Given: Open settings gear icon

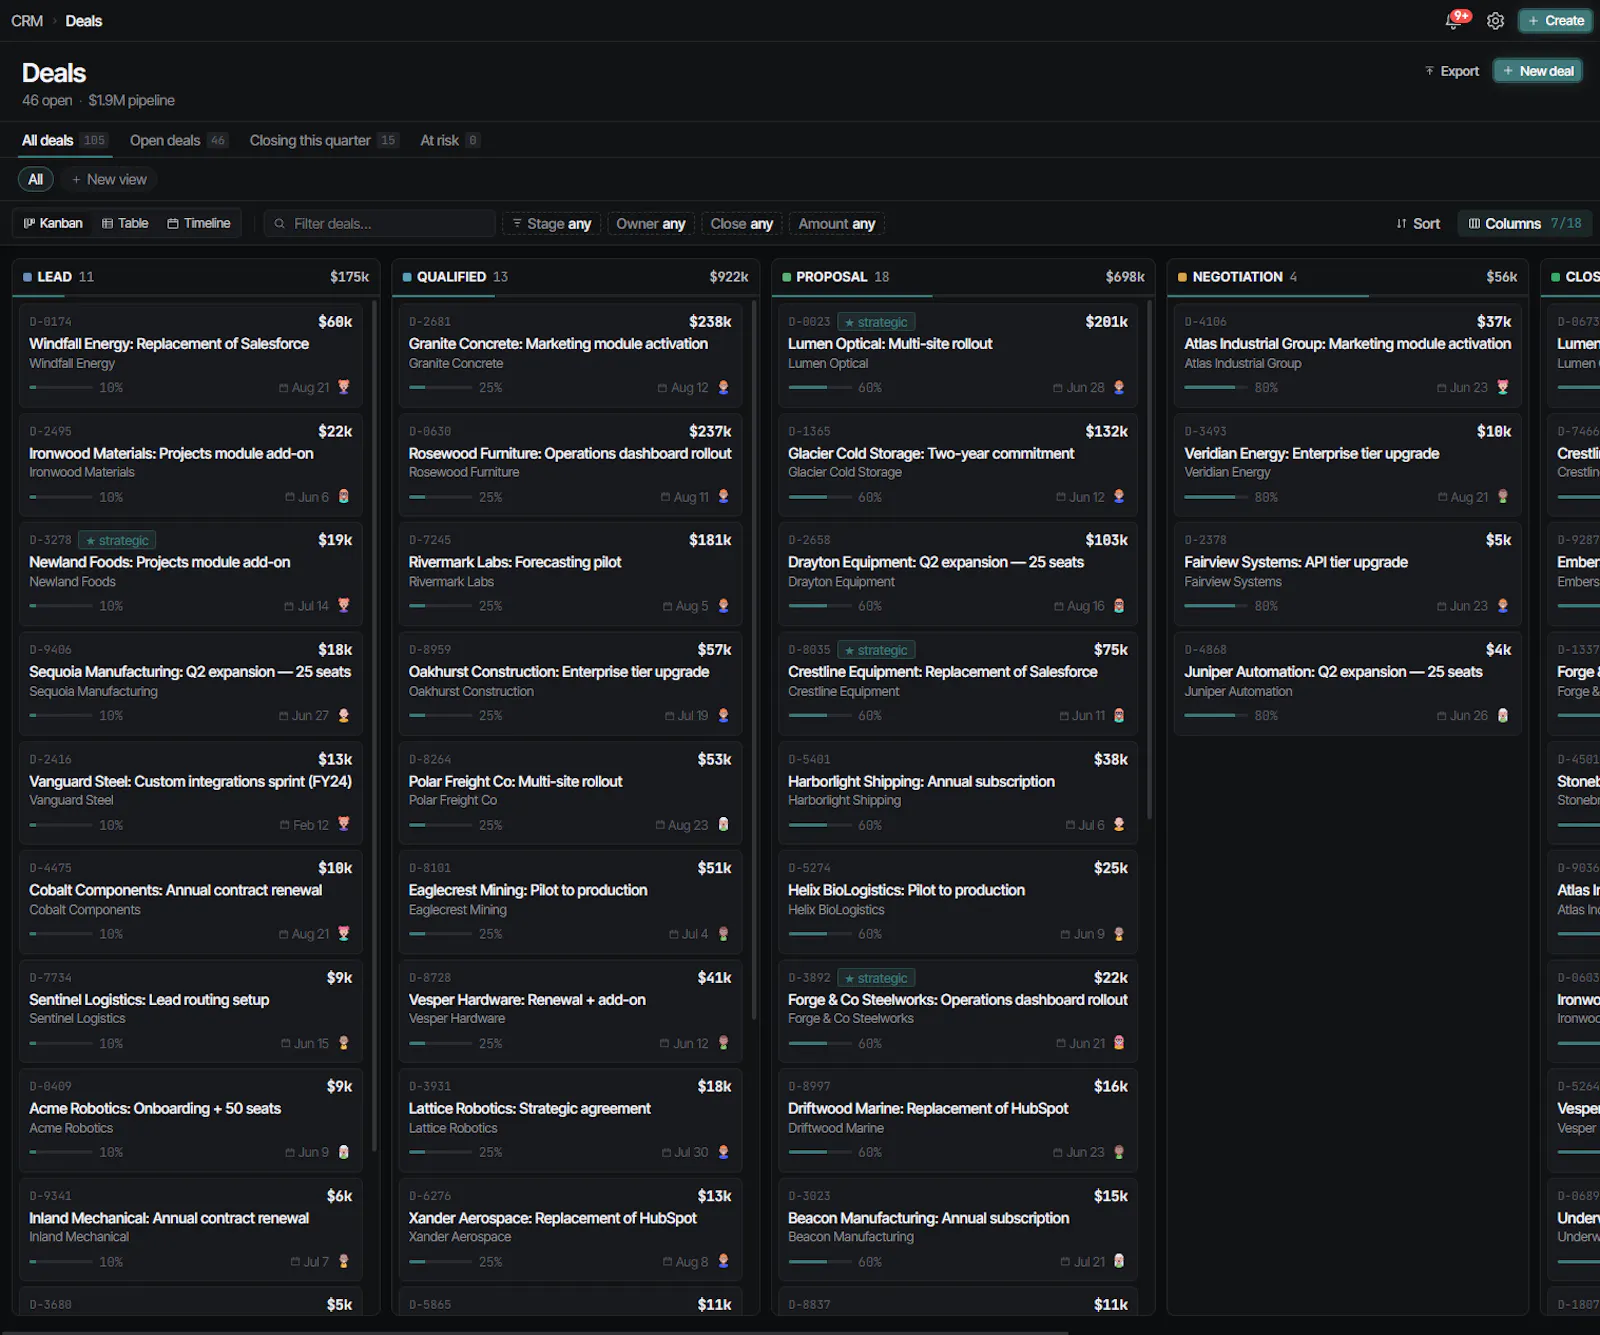Looking at the screenshot, I should (1495, 21).
